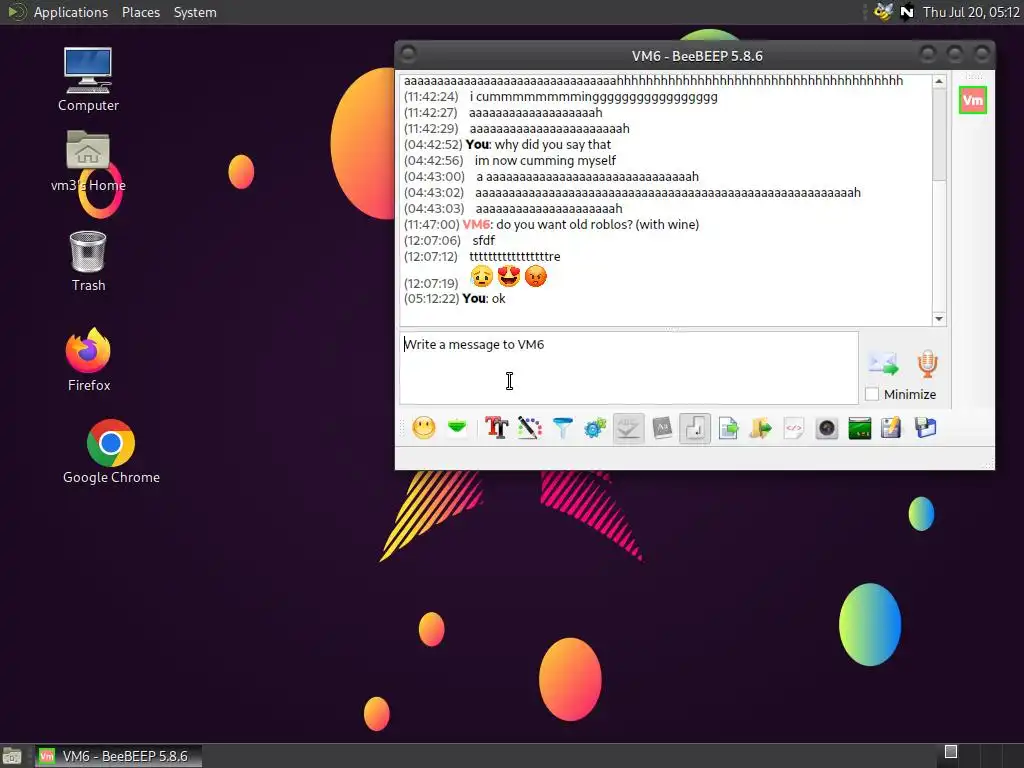Open the emoticons smiley picker
Viewport: 1024px width, 768px height.
click(424, 428)
